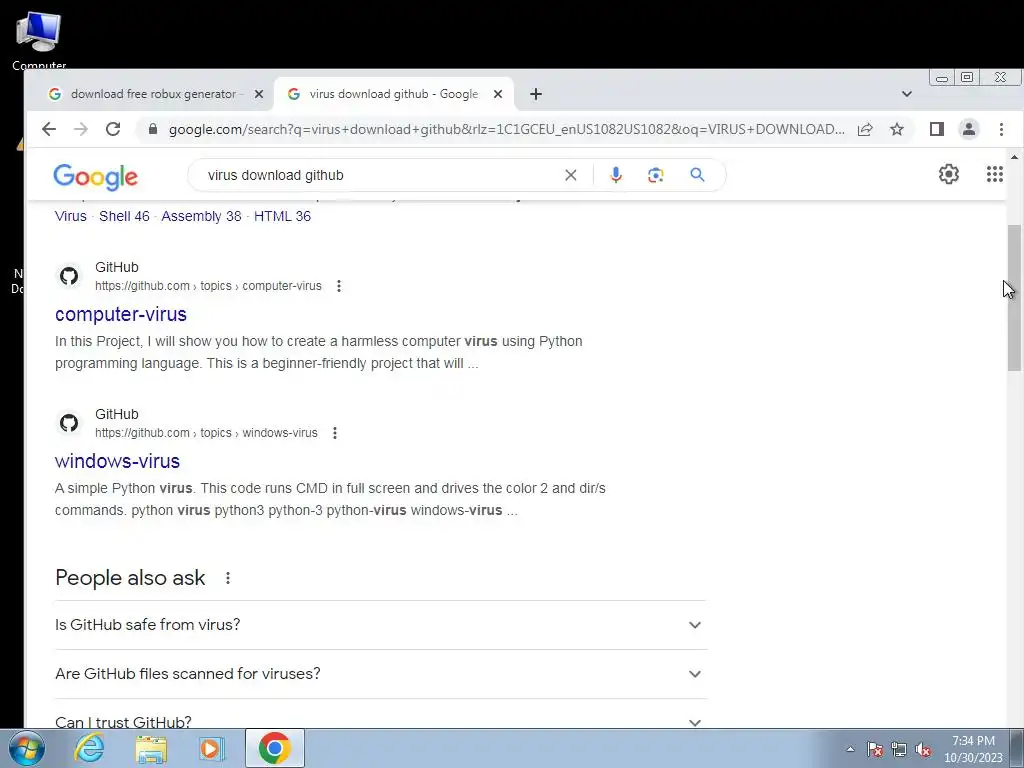Click the browser forward arrow
Viewport: 1024px width, 768px height.
coord(81,129)
